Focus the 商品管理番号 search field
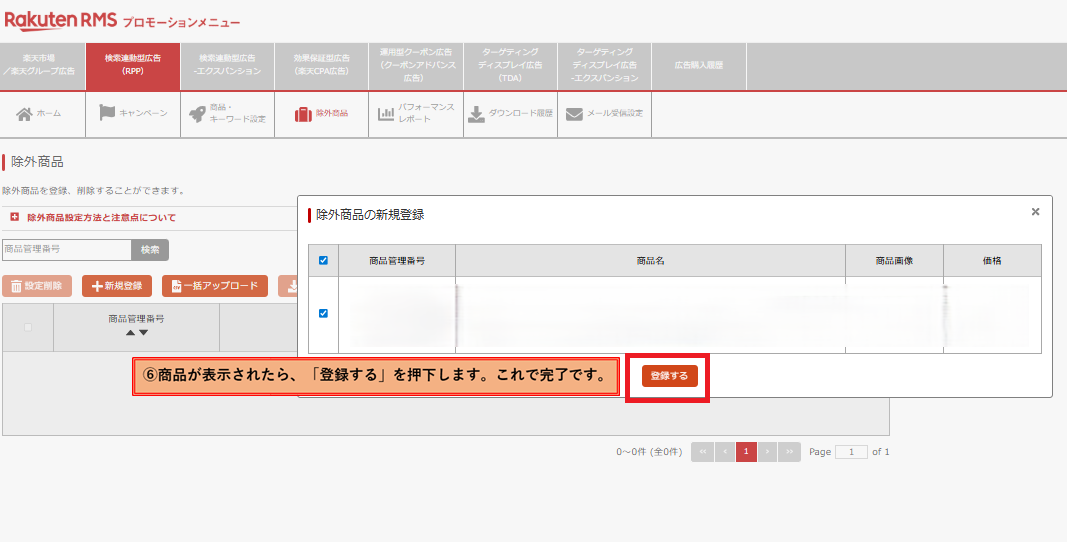1067x542 pixels. [66, 249]
